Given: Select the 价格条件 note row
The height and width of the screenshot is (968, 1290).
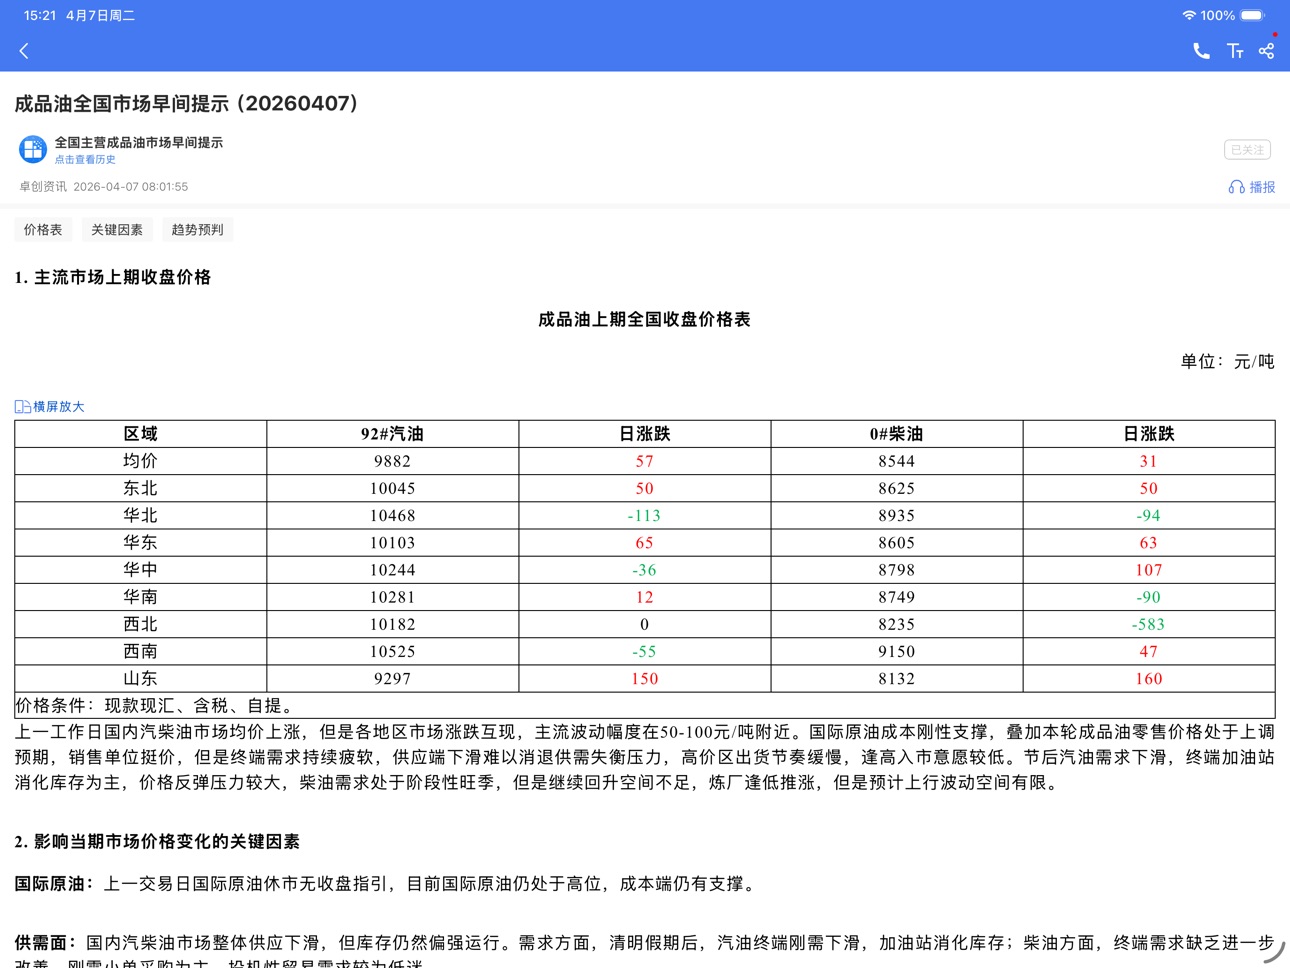Looking at the screenshot, I should tap(645, 705).
